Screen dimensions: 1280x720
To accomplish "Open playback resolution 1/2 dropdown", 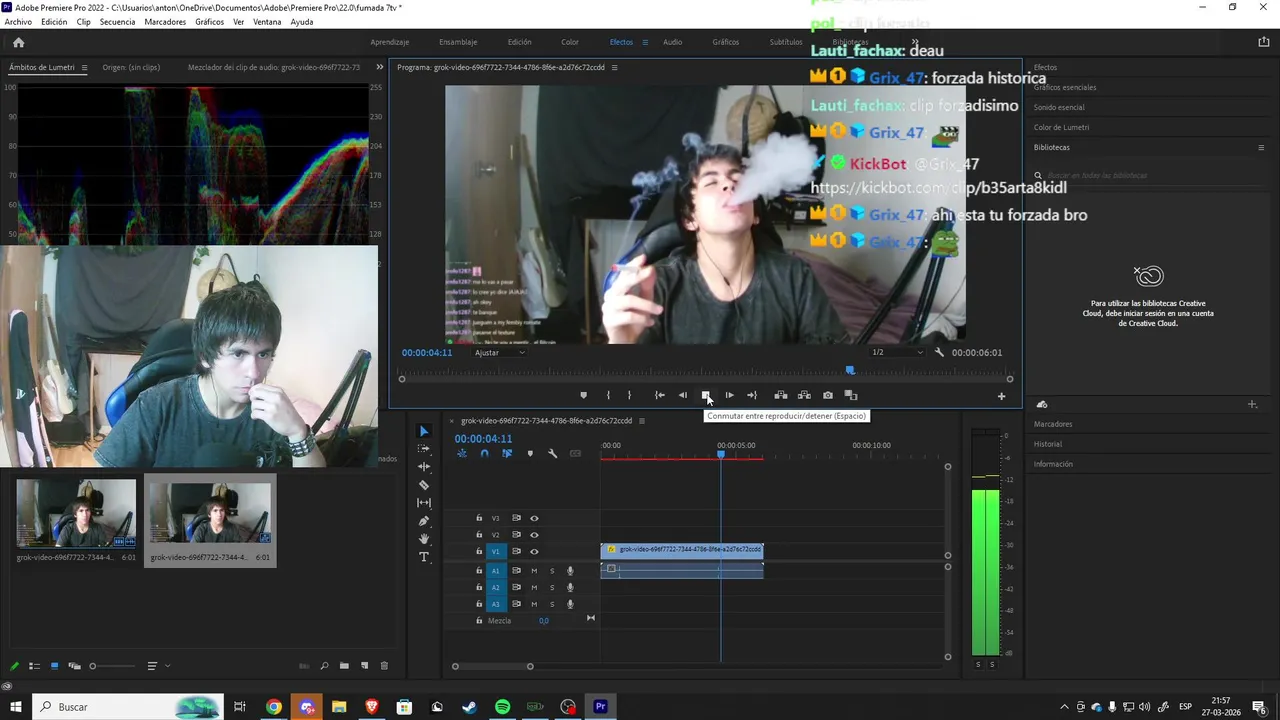I will point(897,352).
